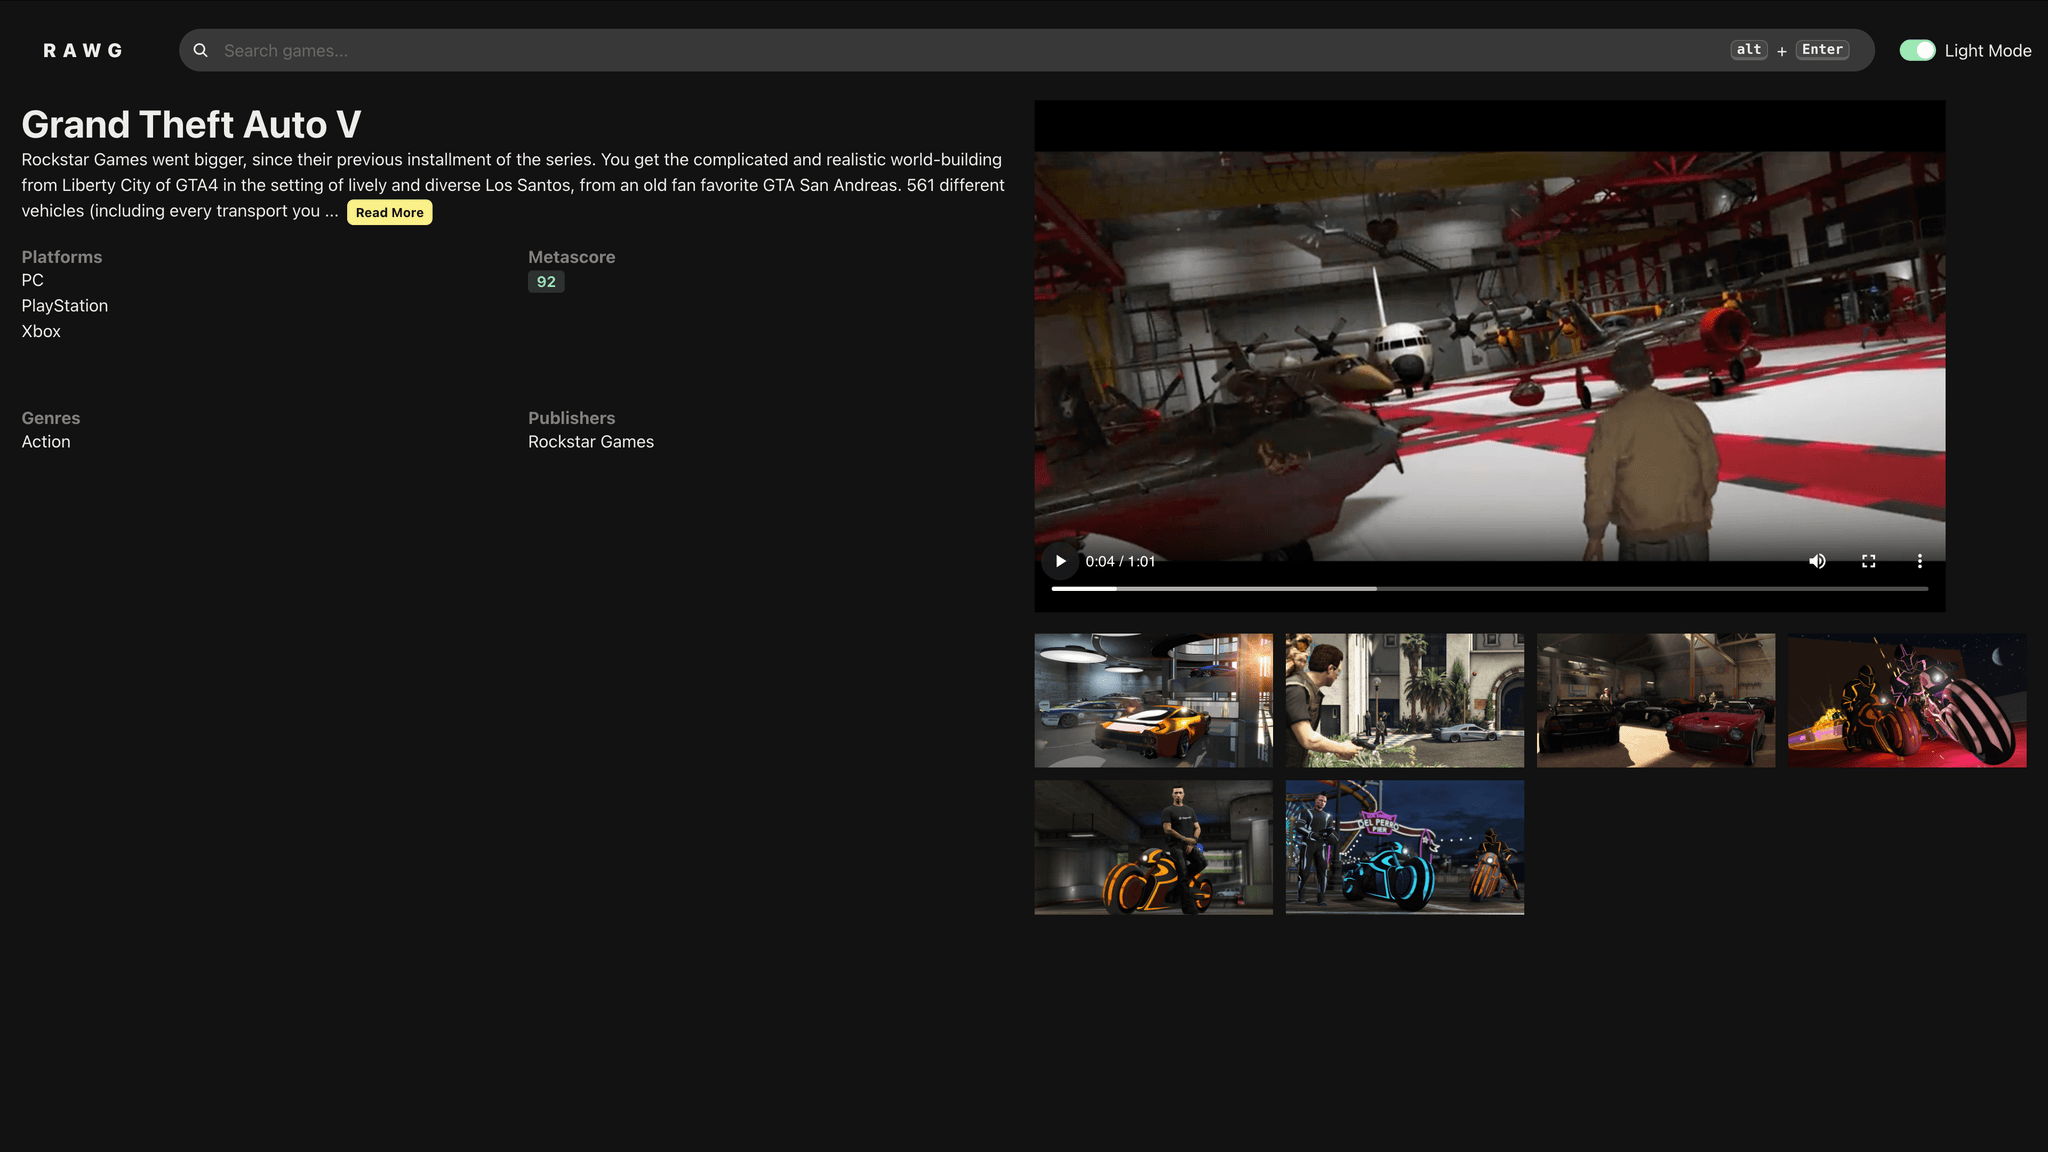This screenshot has width=2048, height=1152.
Task: Click the Light Mode label
Action: (x=1988, y=51)
